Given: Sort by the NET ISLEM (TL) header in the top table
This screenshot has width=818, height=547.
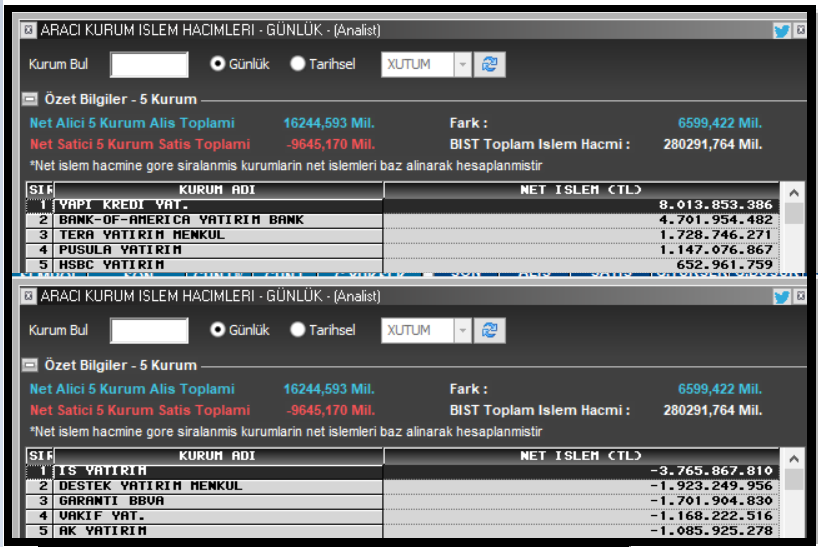Looking at the screenshot, I should click(581, 190).
